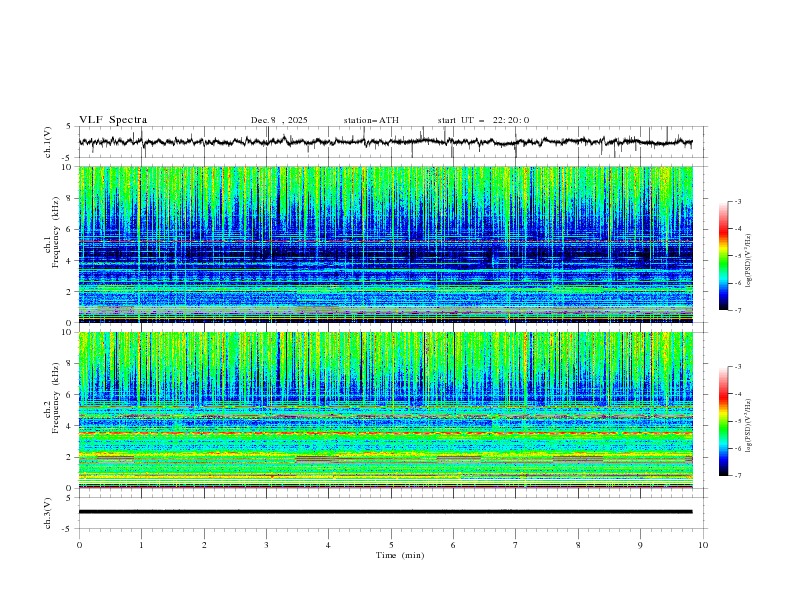Click the "Time (min)" axis title
The image size is (792, 612).
[400, 555]
